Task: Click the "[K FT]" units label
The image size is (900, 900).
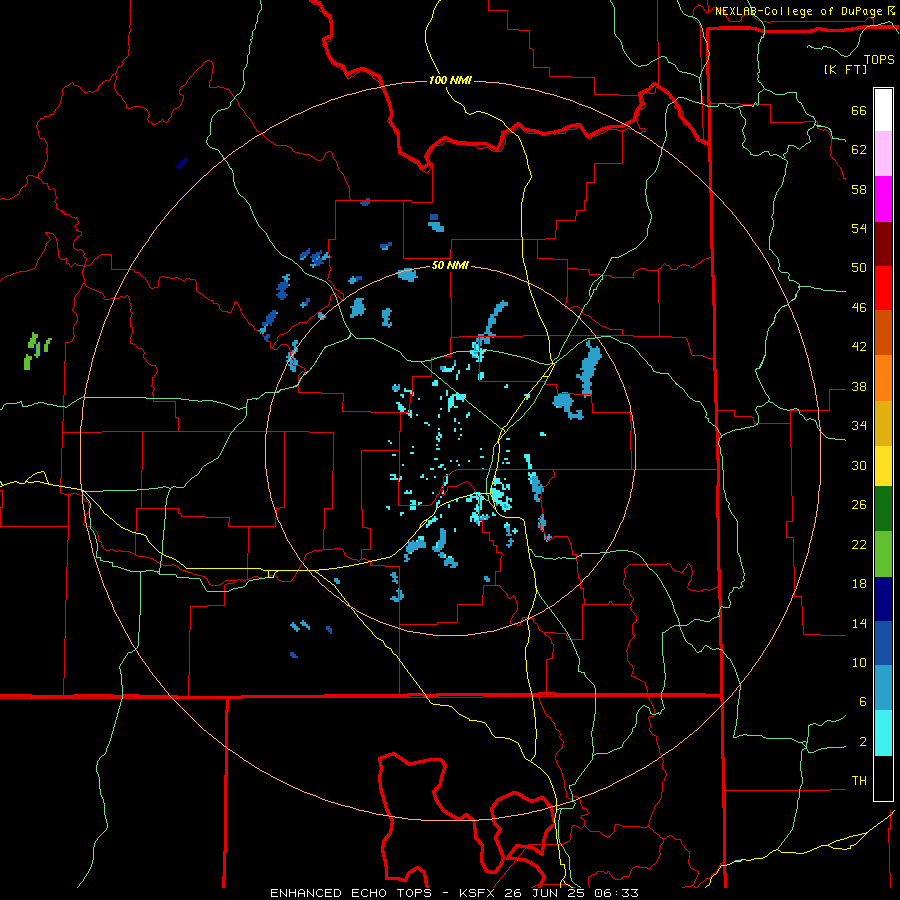Action: pyautogui.click(x=845, y=70)
